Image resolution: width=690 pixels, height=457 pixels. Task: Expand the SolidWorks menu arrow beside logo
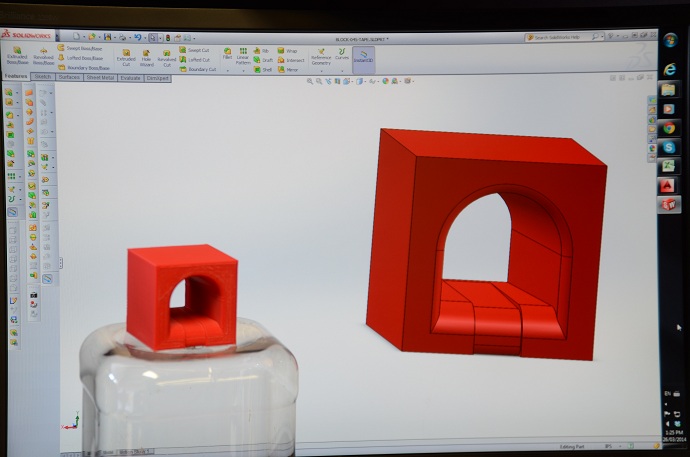[57, 36]
